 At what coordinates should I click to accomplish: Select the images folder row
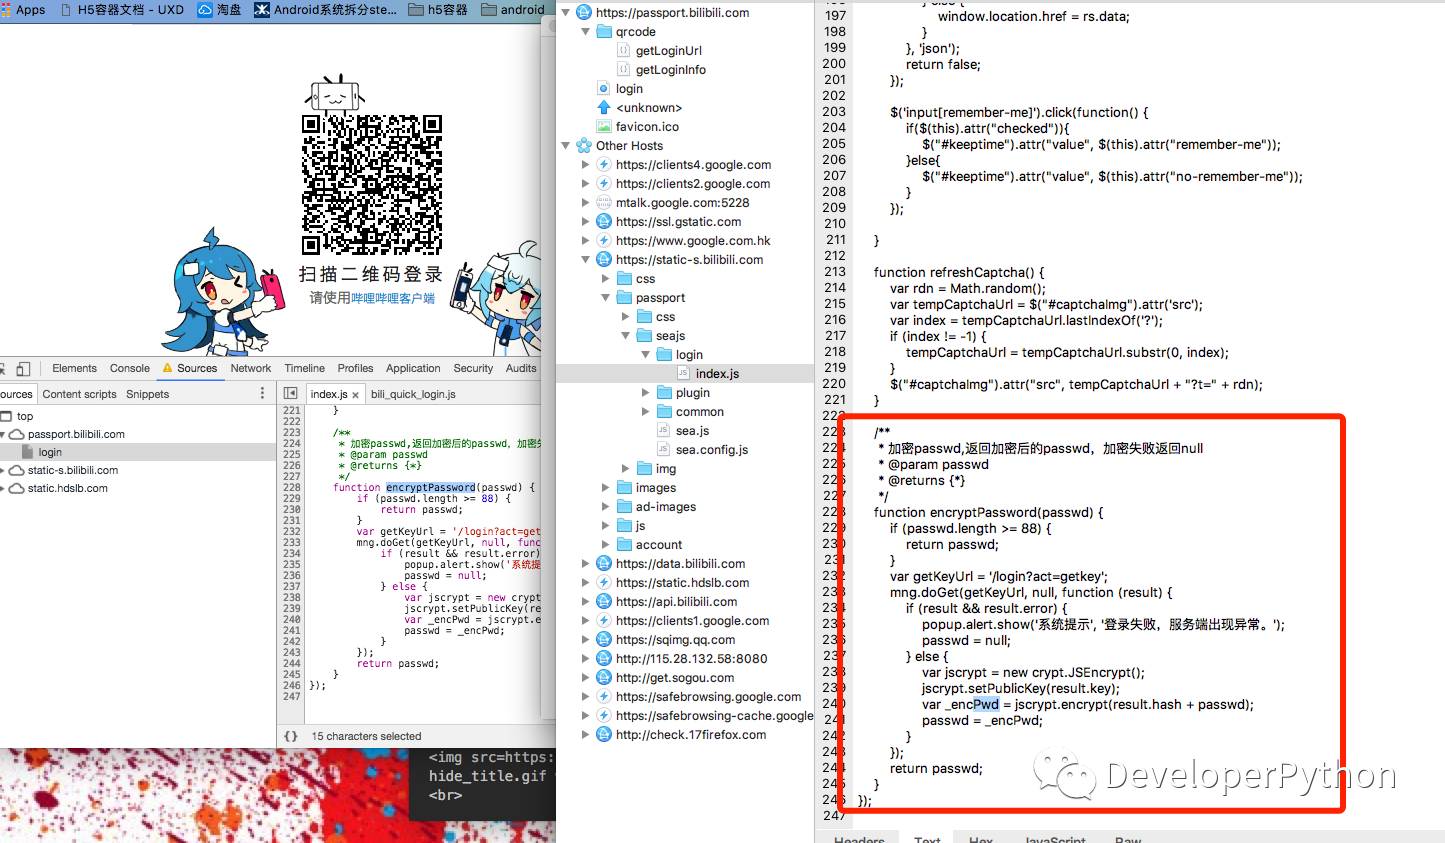click(x=656, y=488)
